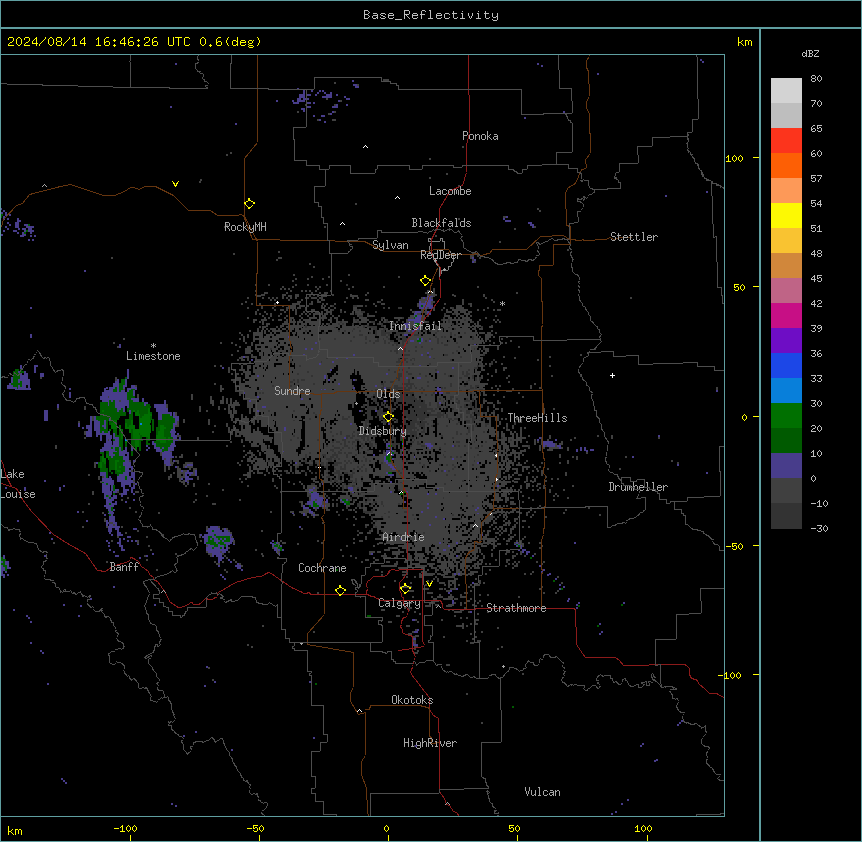Screen dimensions: 862x842
Task: Click the Limestone label
Action: click(x=153, y=356)
